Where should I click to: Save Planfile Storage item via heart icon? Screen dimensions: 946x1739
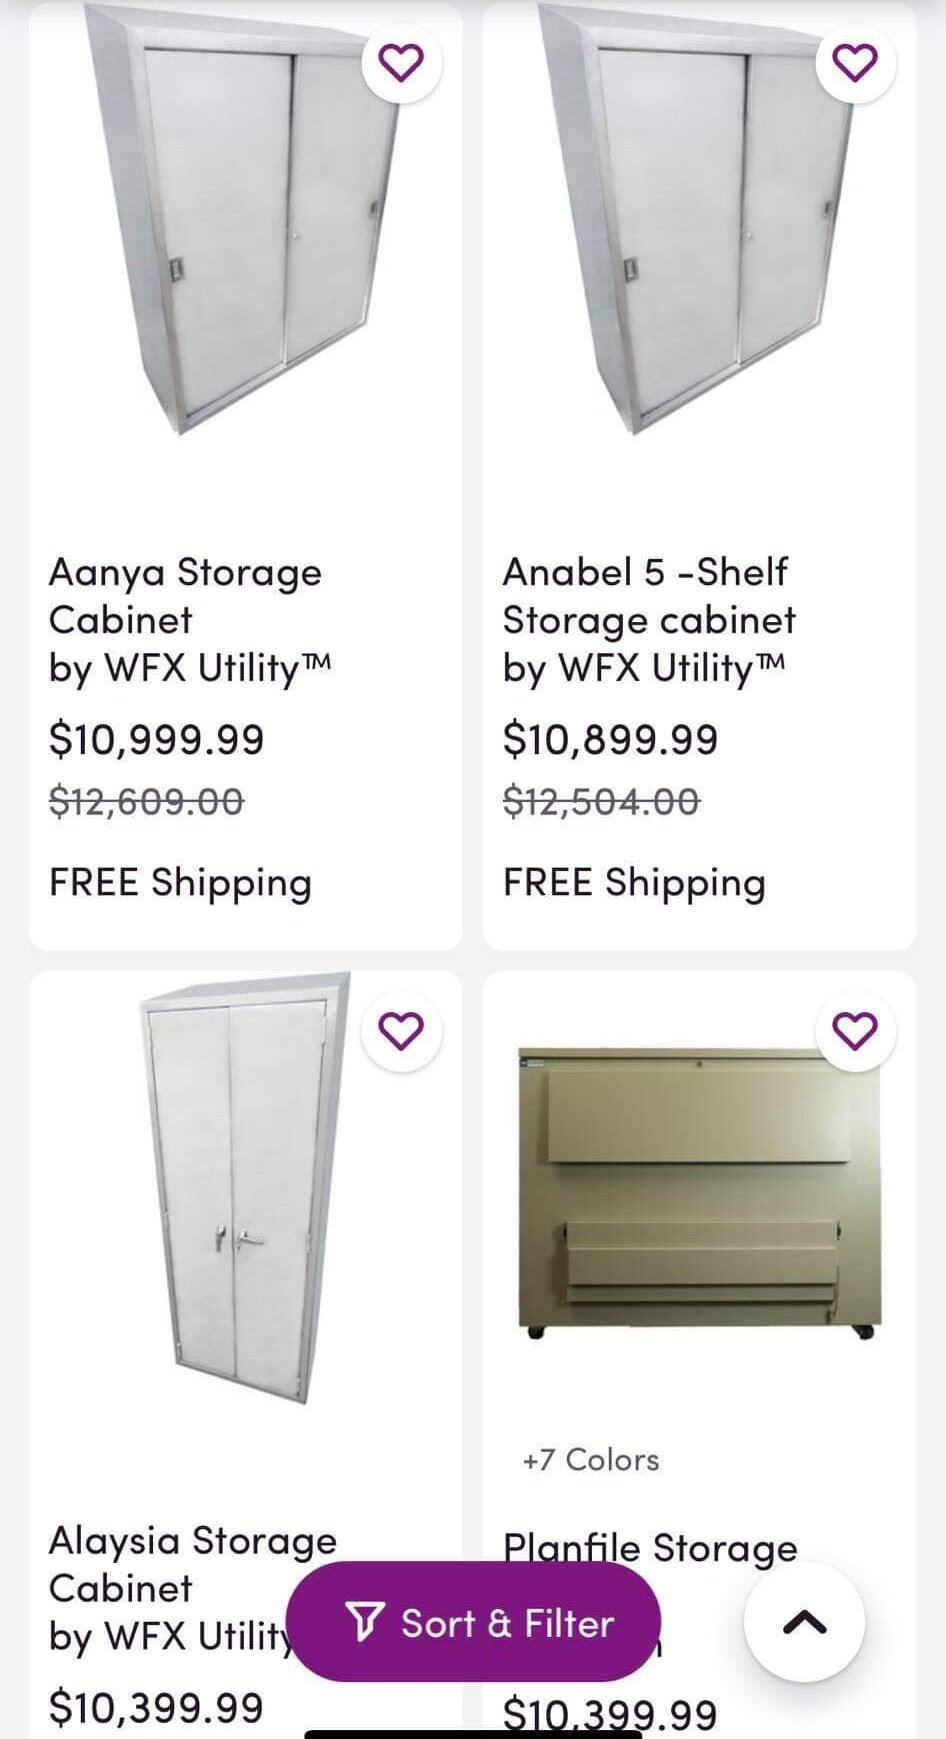855,1031
